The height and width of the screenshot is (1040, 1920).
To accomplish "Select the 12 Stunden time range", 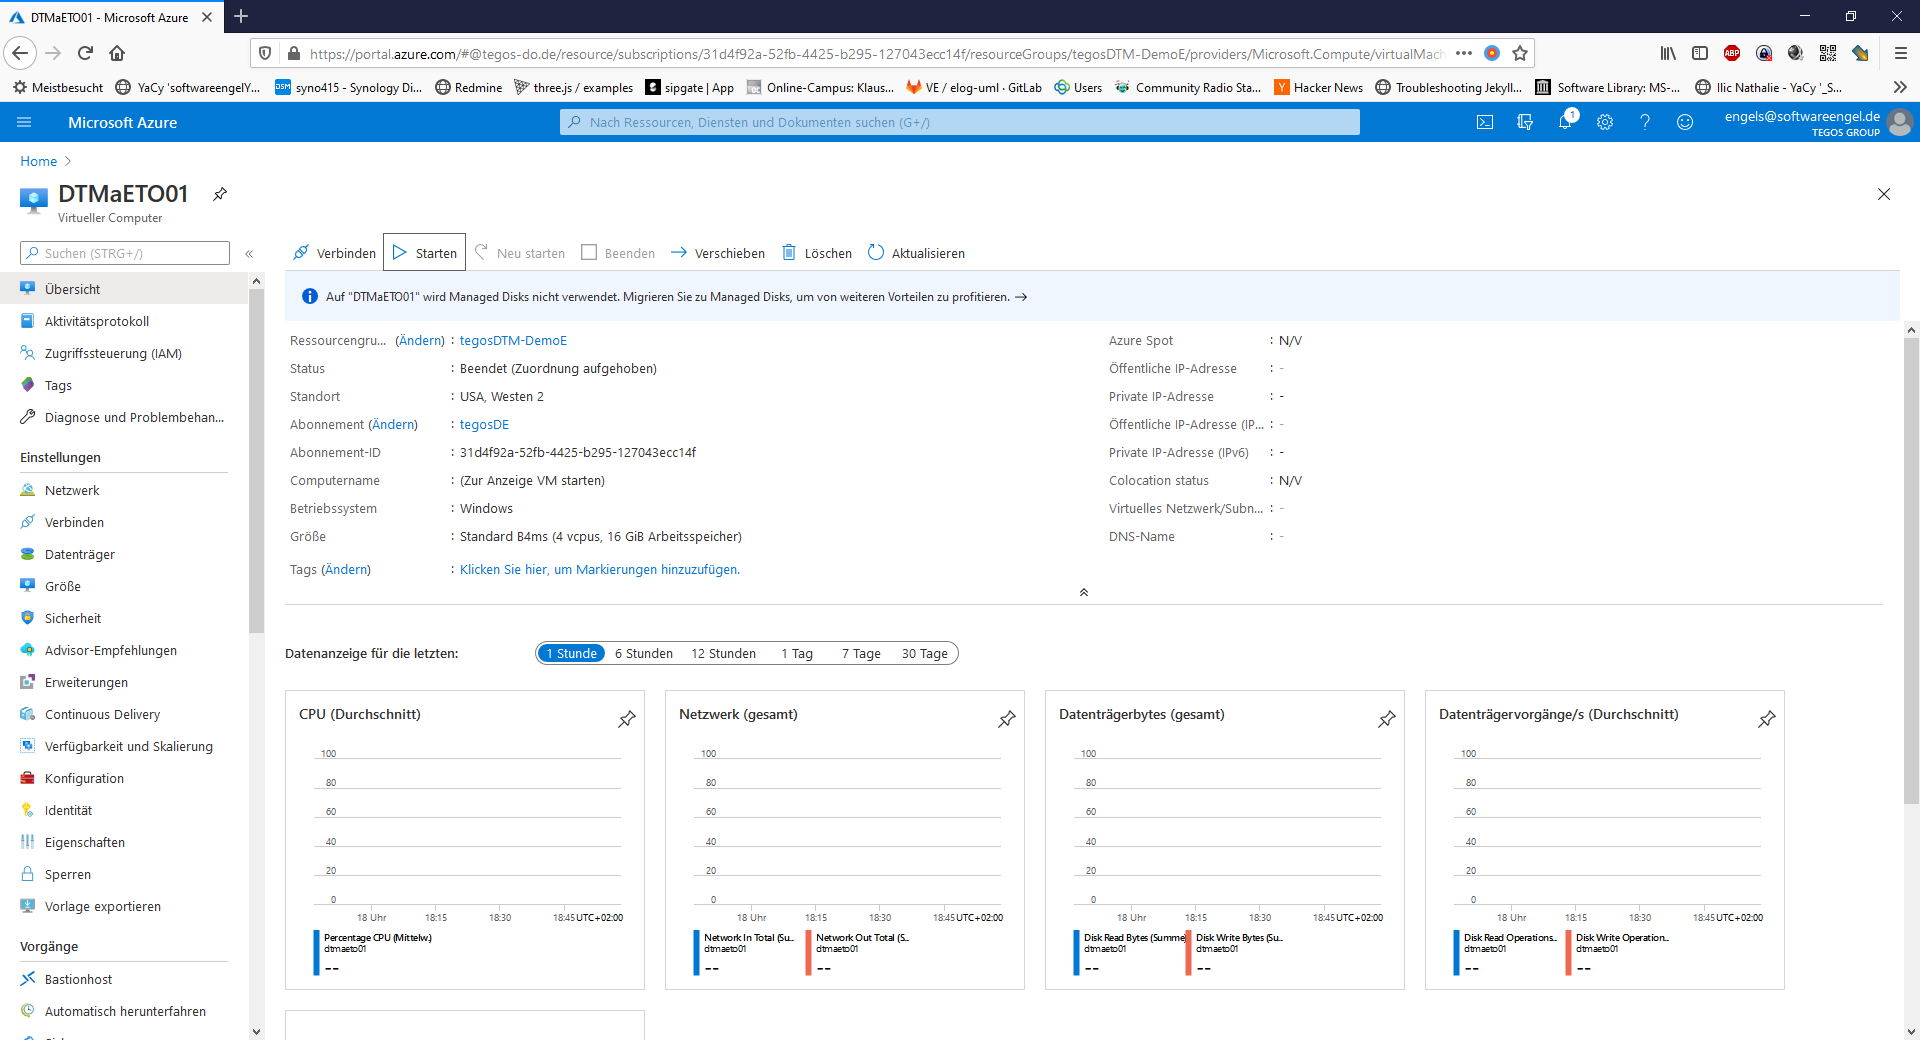I will tap(724, 653).
